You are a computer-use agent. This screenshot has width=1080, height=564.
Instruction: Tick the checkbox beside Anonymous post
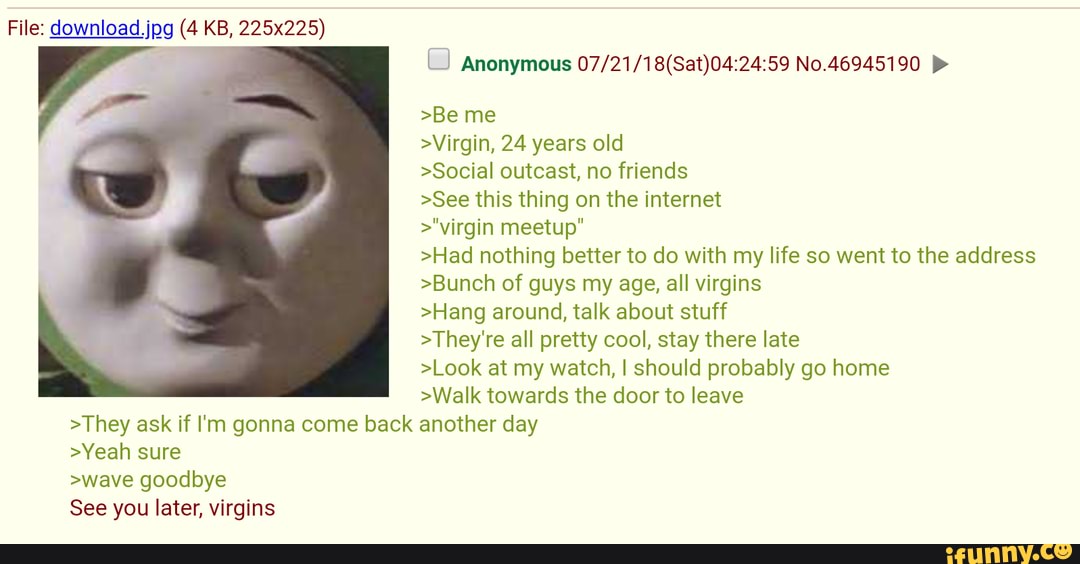click(439, 59)
